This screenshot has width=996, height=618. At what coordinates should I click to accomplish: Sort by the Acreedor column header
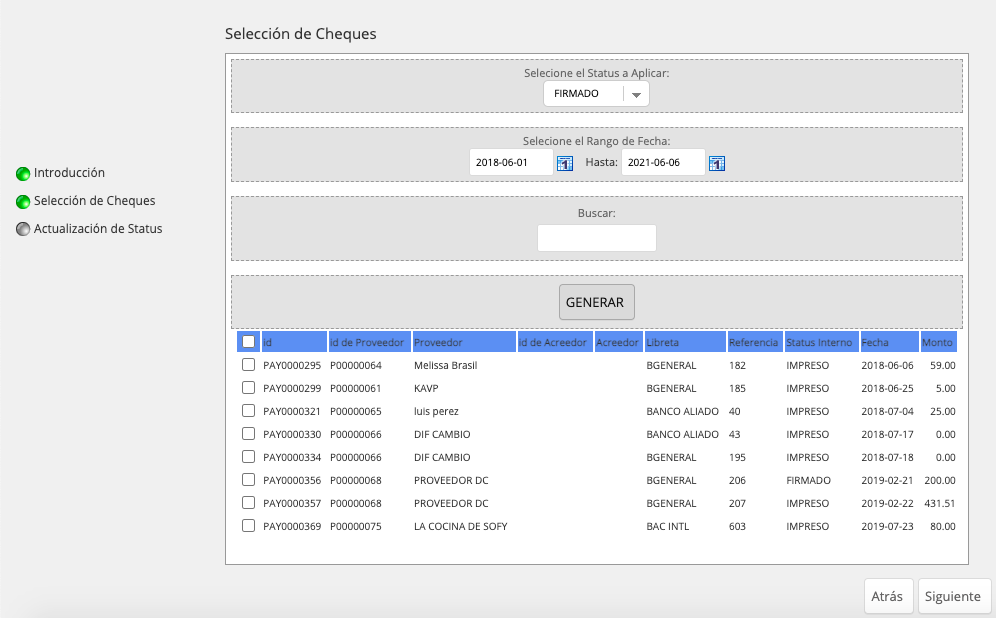pyautogui.click(x=619, y=342)
